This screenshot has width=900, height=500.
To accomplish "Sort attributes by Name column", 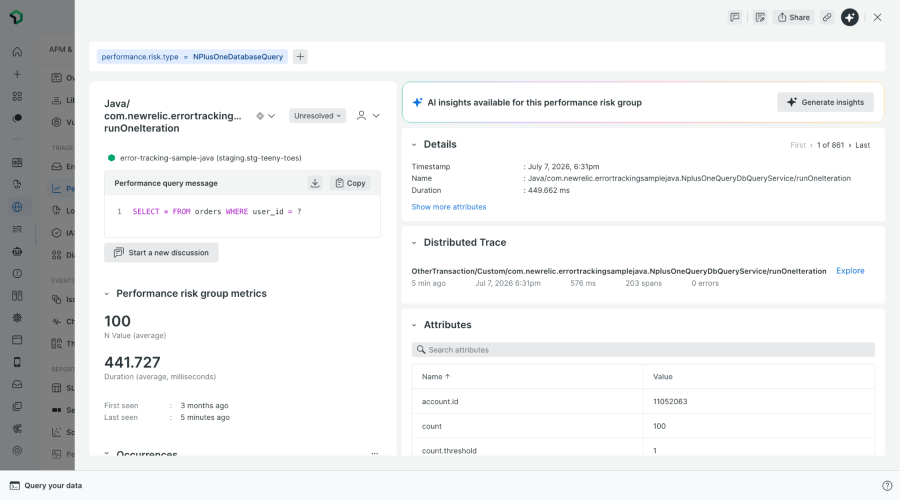I will tap(436, 377).
